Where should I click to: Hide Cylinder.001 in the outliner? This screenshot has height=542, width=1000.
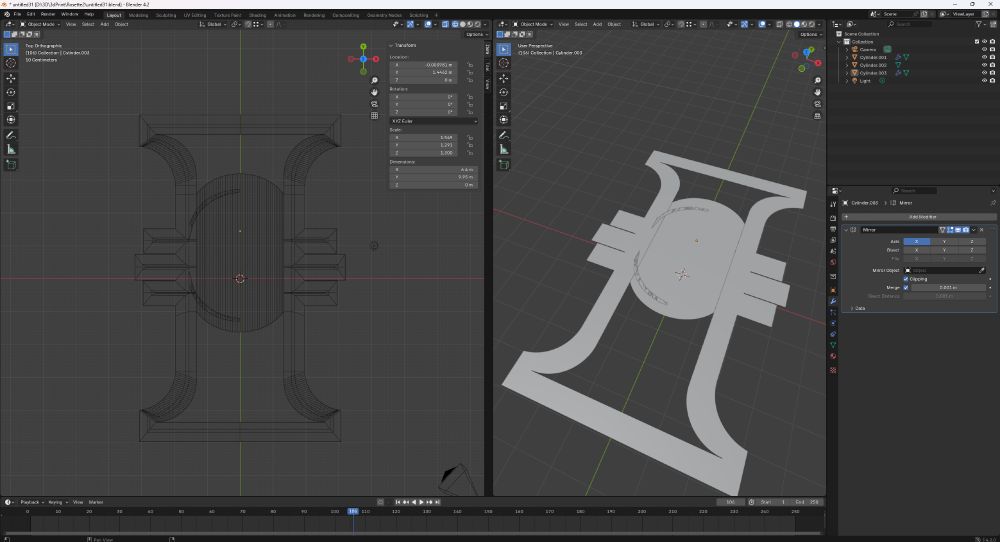(984, 57)
